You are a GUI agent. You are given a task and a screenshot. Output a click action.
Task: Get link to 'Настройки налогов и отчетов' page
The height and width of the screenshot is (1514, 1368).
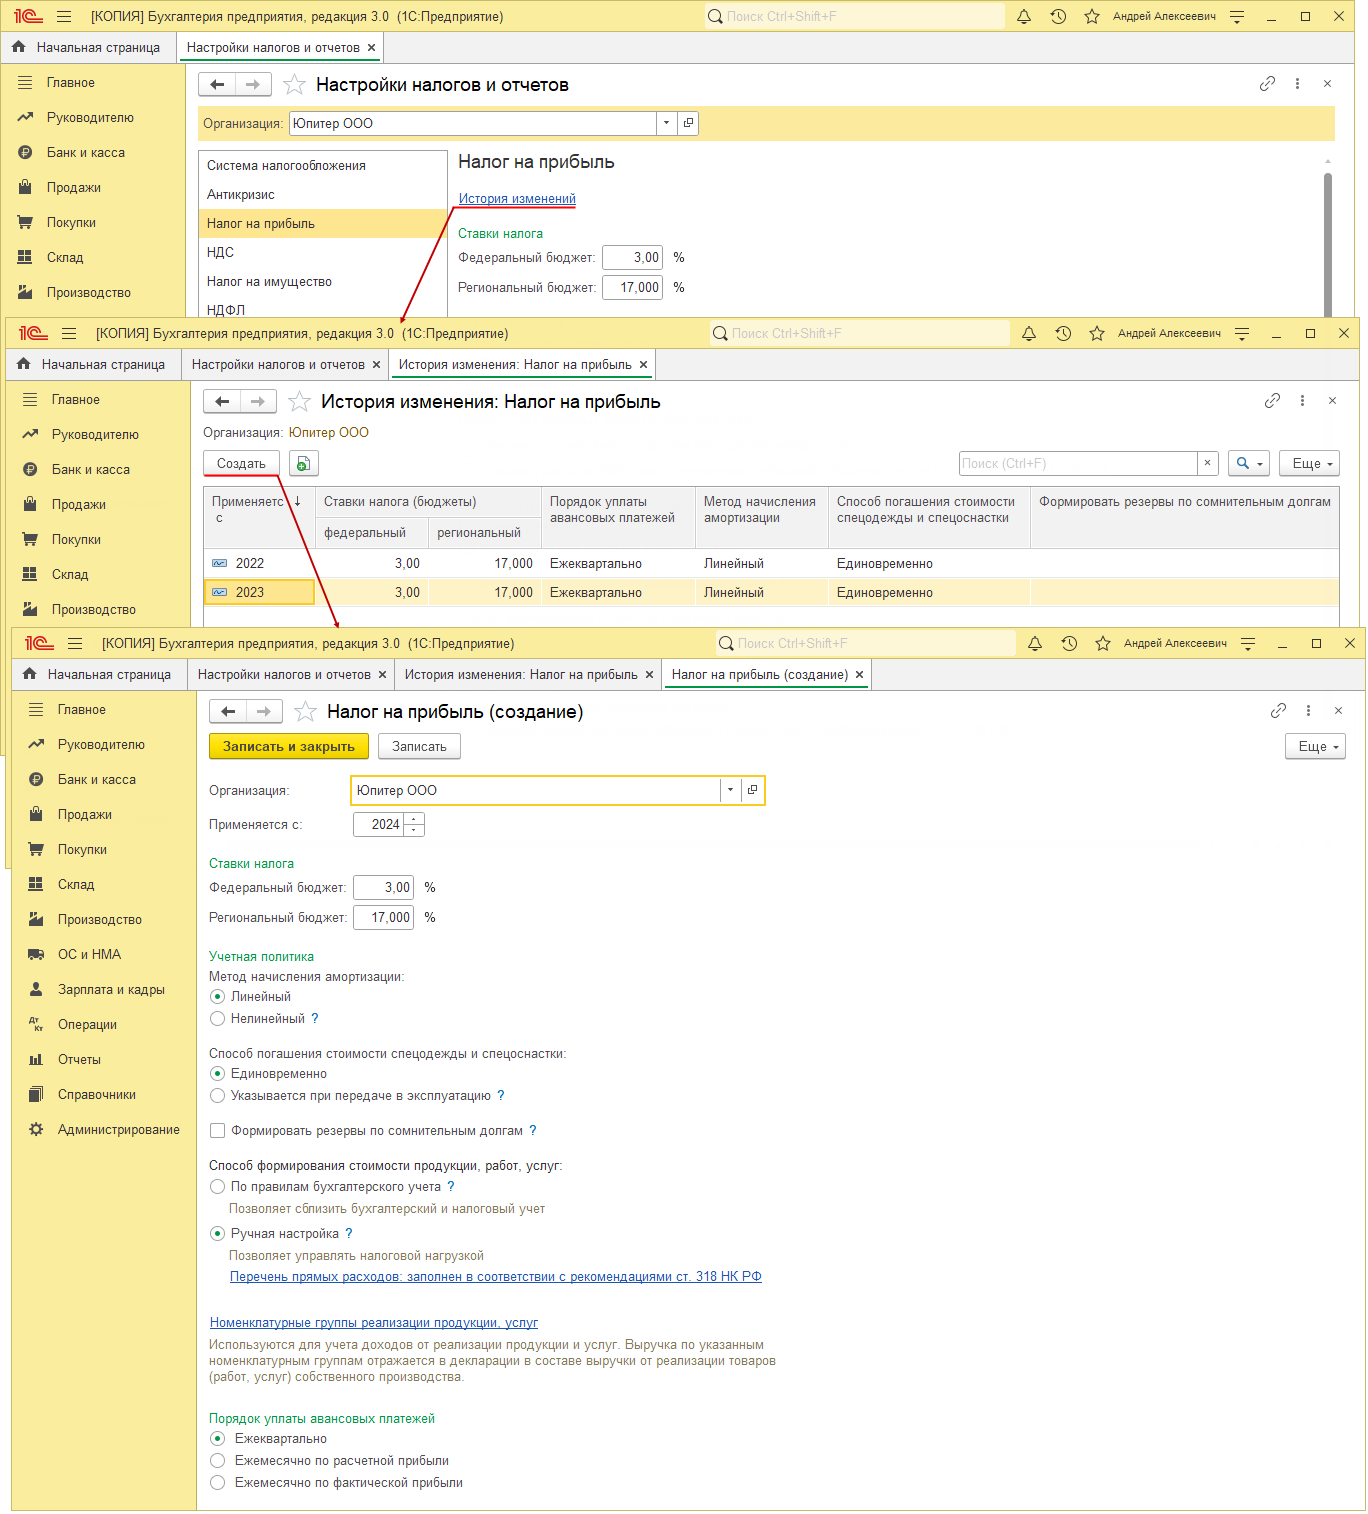[1267, 84]
